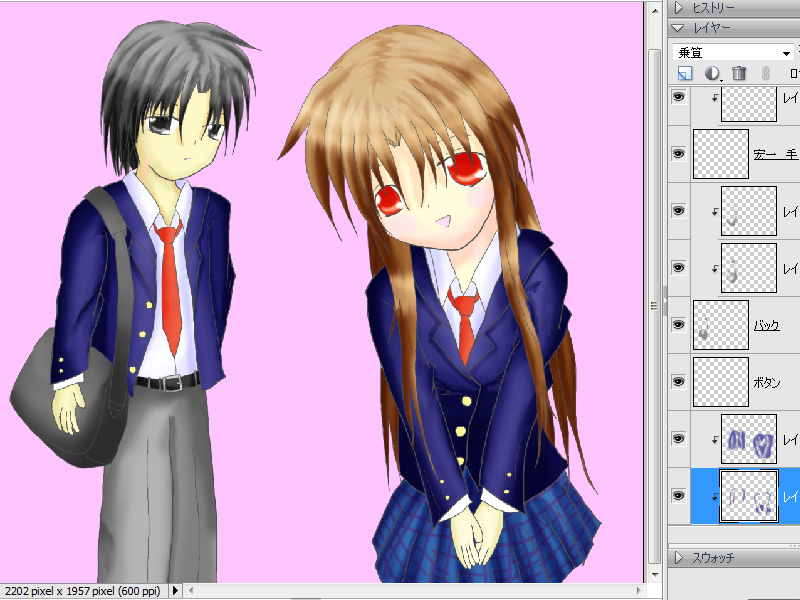The height and width of the screenshot is (600, 800).
Task: Click the canvas vertical scrollbar thumb
Action: coord(655,306)
